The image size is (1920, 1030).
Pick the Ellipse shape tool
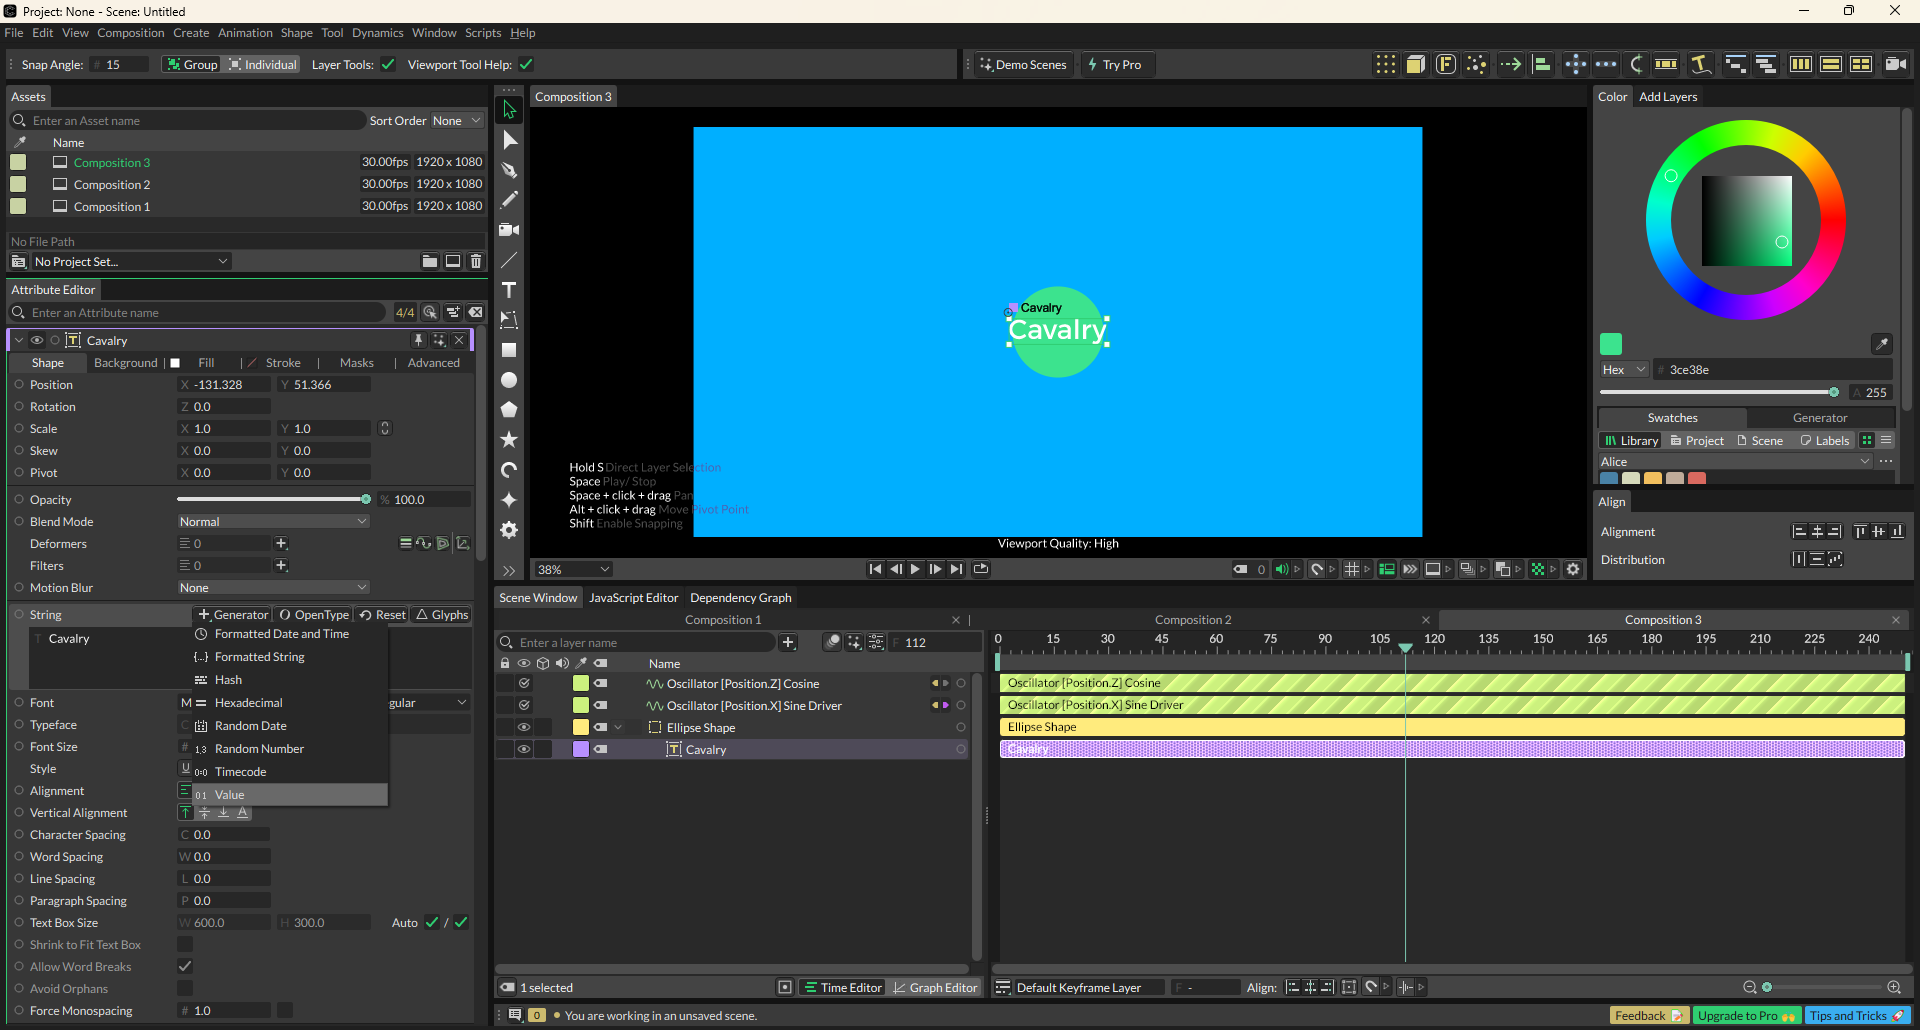(x=509, y=380)
